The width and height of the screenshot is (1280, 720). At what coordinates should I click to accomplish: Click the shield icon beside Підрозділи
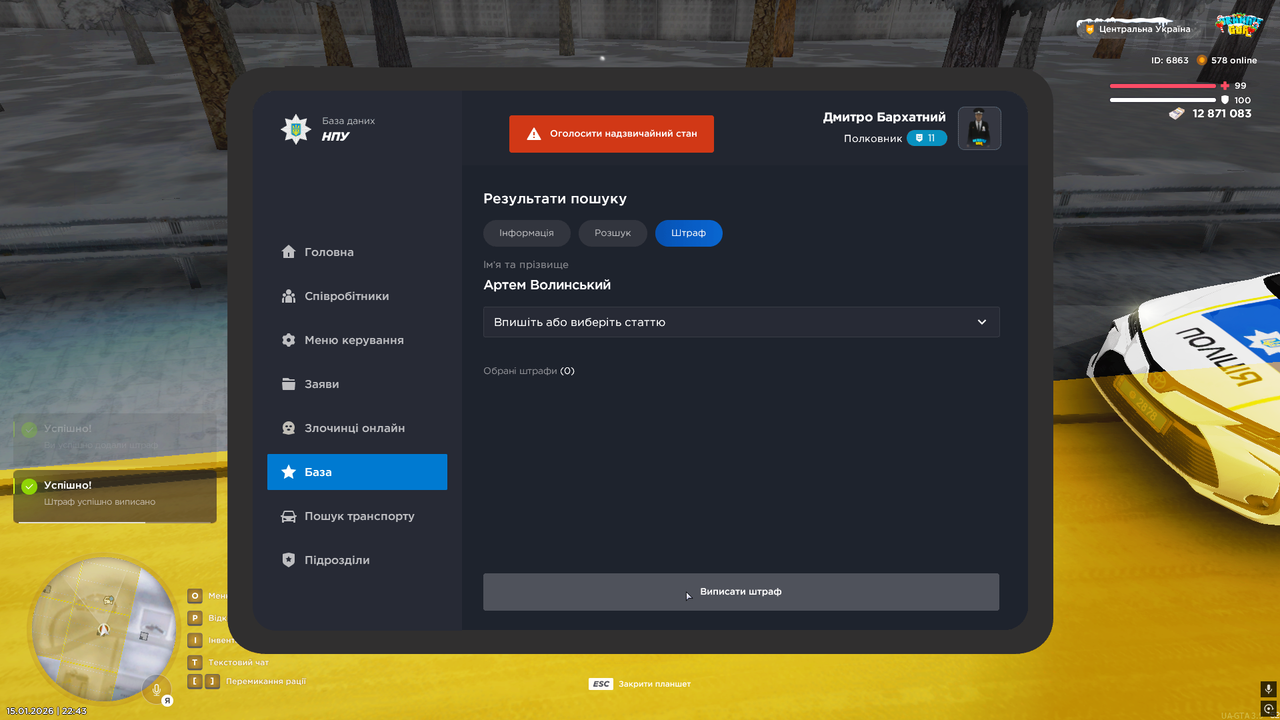point(288,560)
